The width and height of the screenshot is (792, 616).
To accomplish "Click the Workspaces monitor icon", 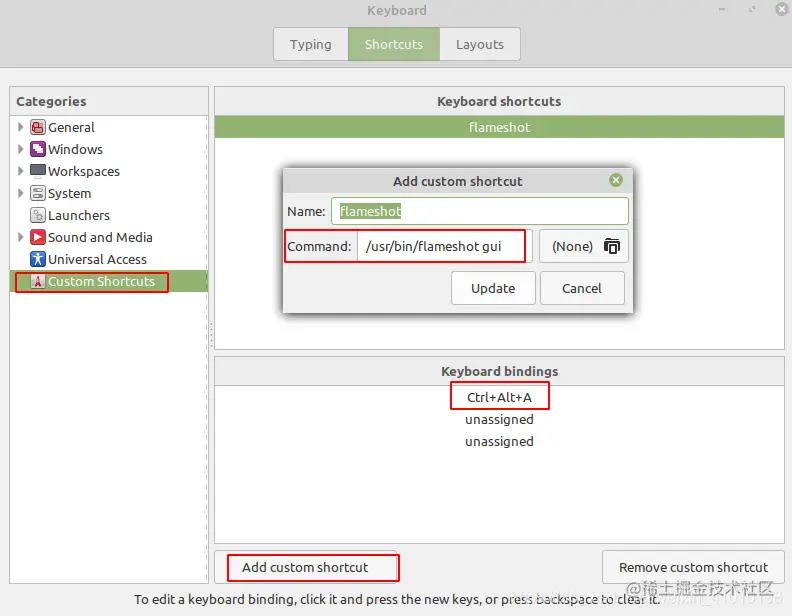I will point(37,171).
